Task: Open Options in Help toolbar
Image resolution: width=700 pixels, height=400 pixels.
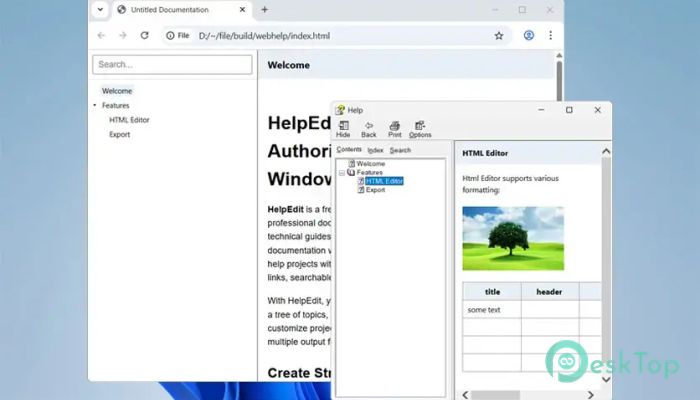Action: pos(420,129)
